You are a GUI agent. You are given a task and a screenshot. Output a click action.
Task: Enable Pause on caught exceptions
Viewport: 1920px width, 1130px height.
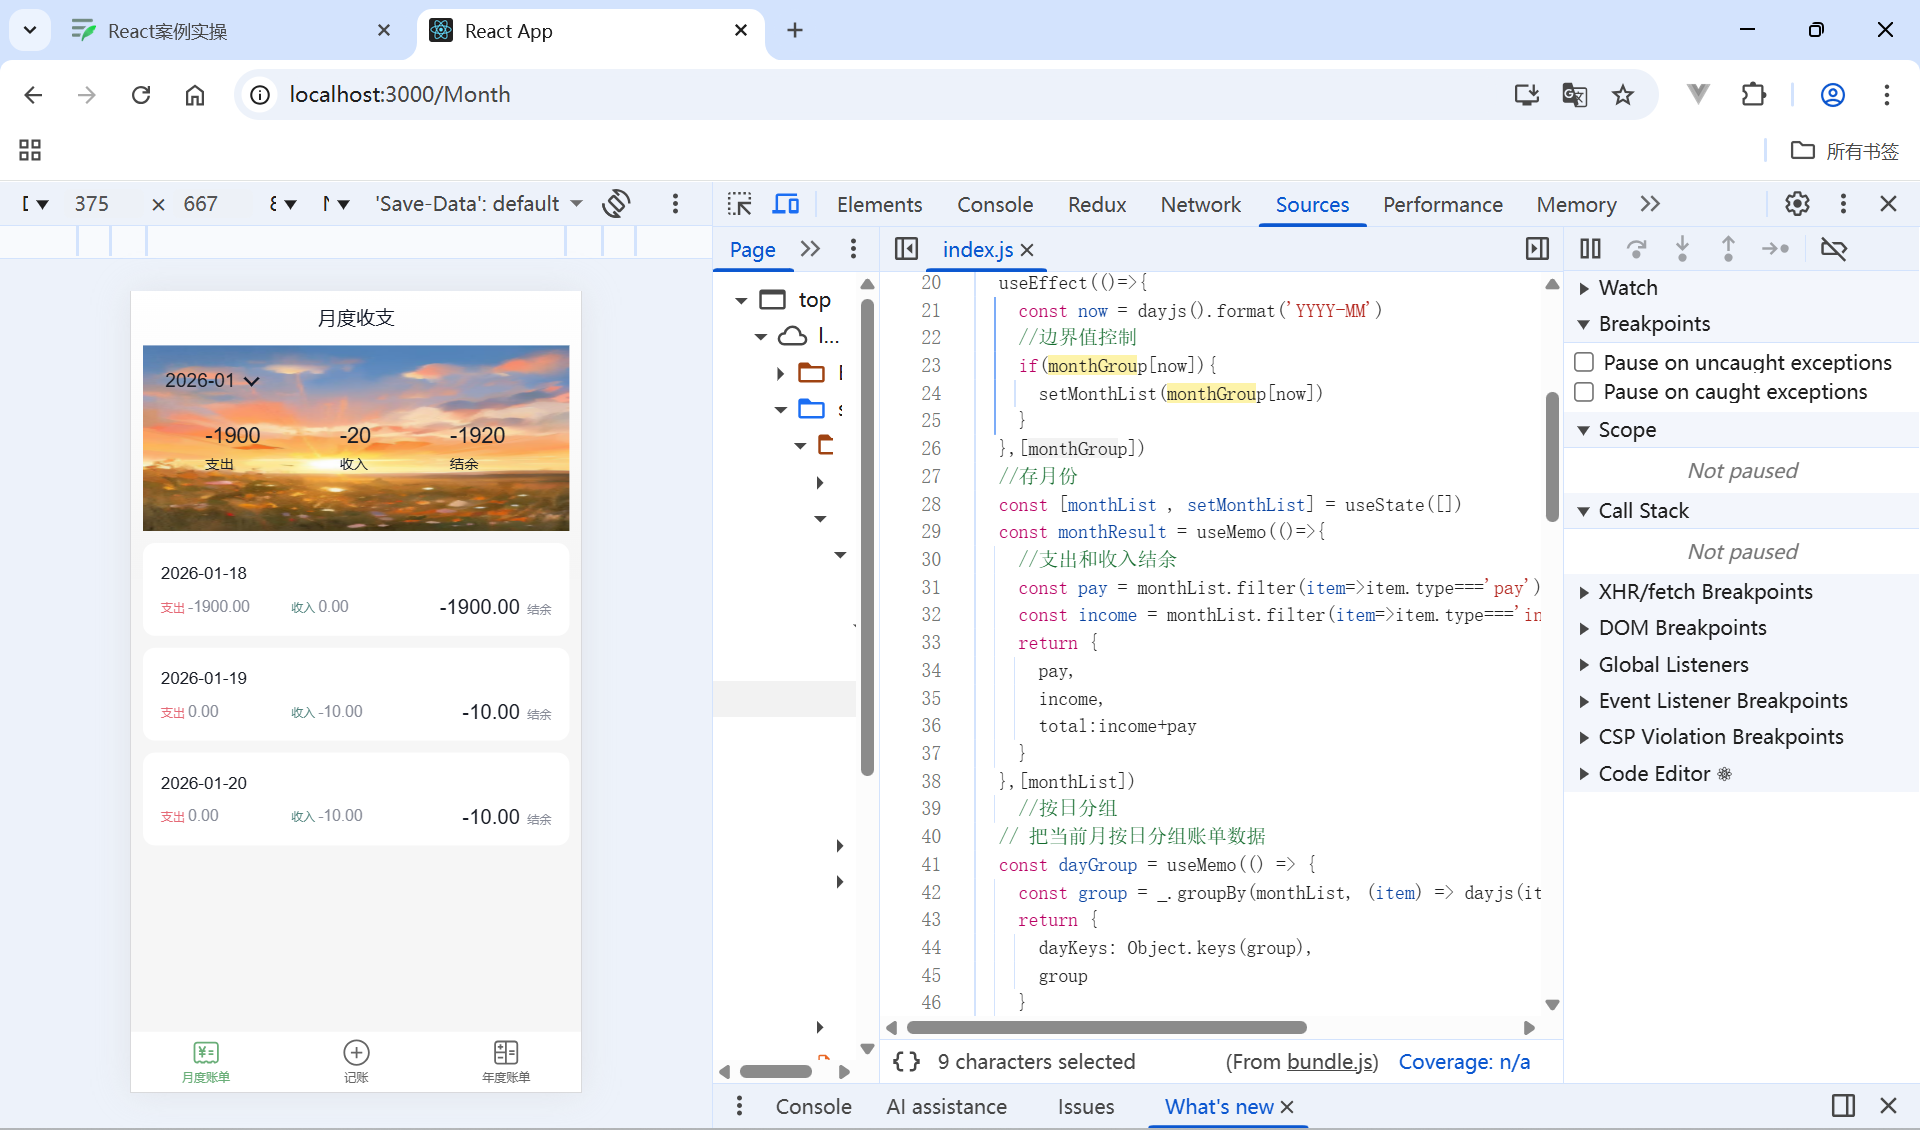1584,392
